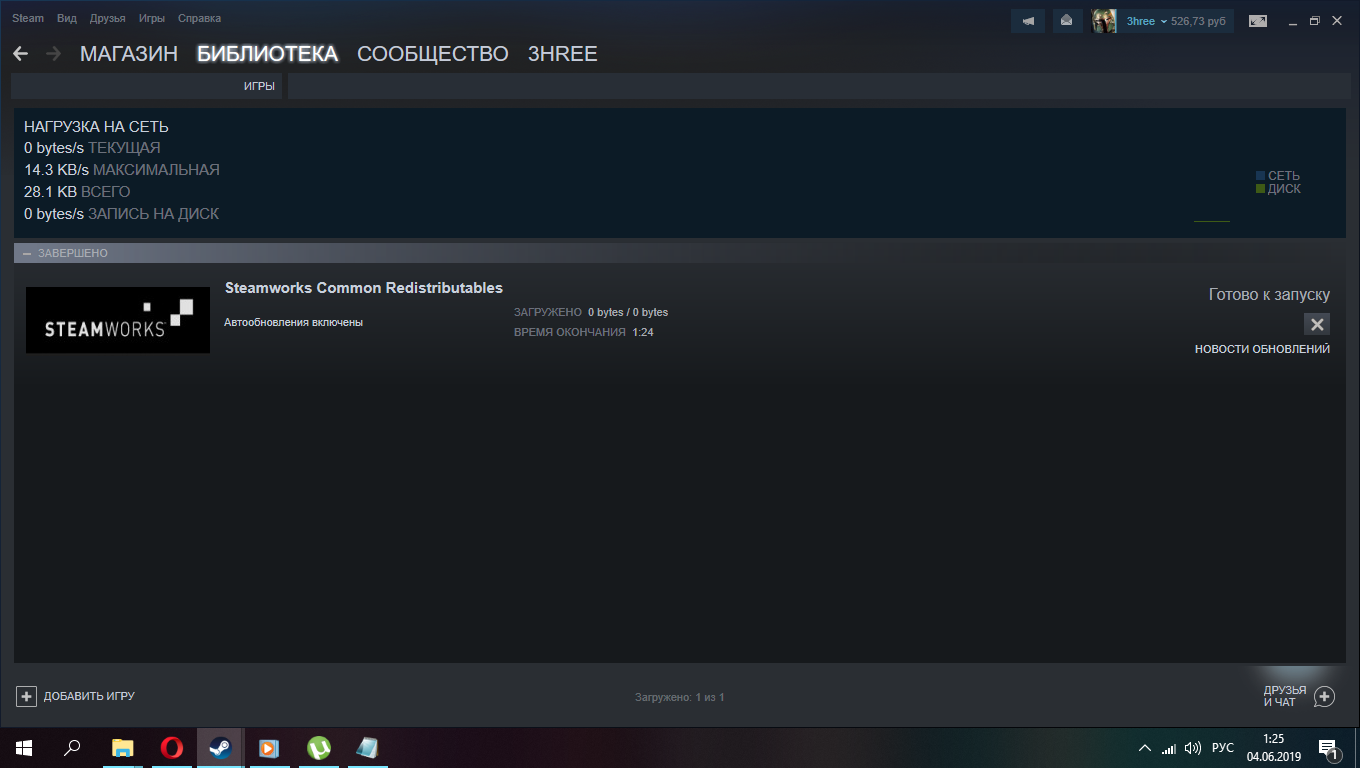Open the taskbar clock and calendar
The image size is (1360, 768).
(1273, 748)
